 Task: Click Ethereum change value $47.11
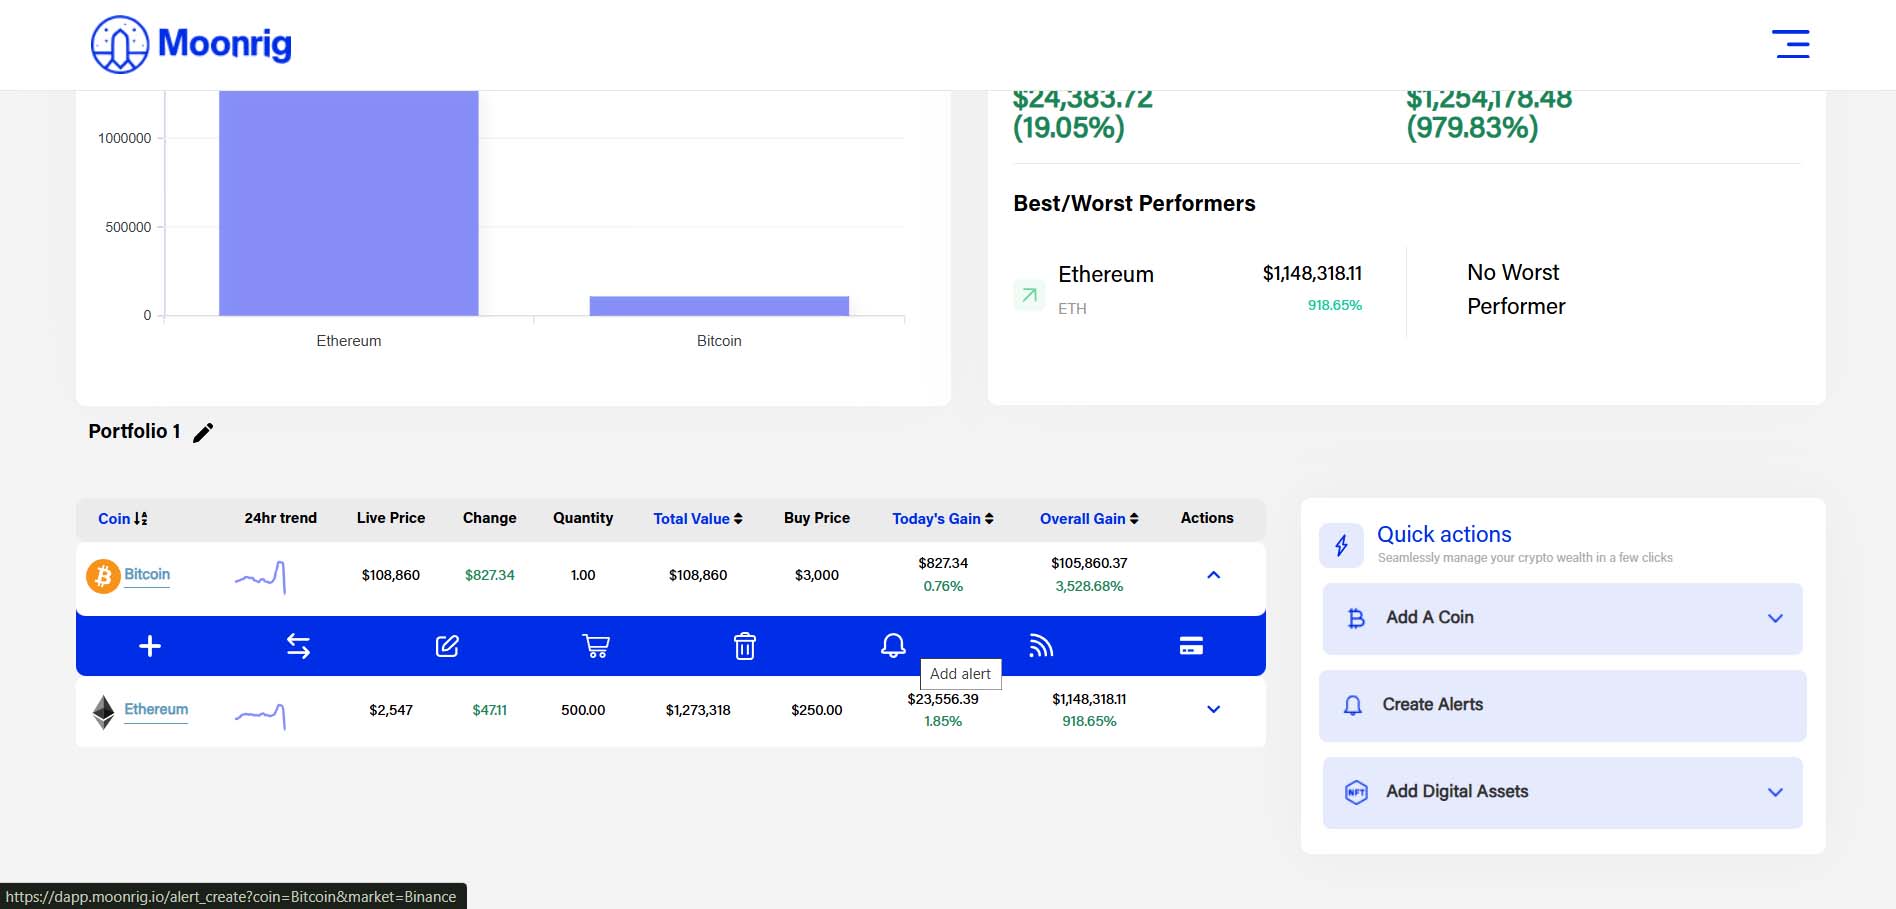point(490,710)
